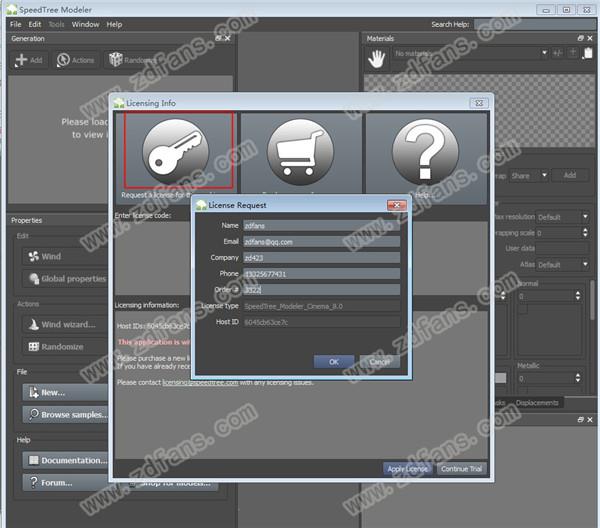Click the License Type field value
This screenshot has height=528, width=600.
pos(321,306)
